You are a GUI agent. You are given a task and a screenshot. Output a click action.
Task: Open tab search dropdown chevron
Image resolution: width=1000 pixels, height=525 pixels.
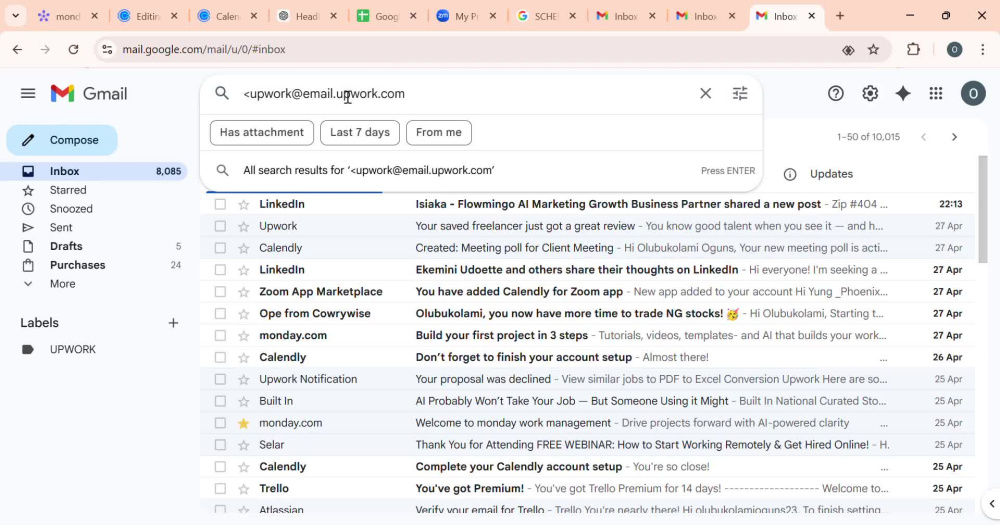tap(15, 16)
